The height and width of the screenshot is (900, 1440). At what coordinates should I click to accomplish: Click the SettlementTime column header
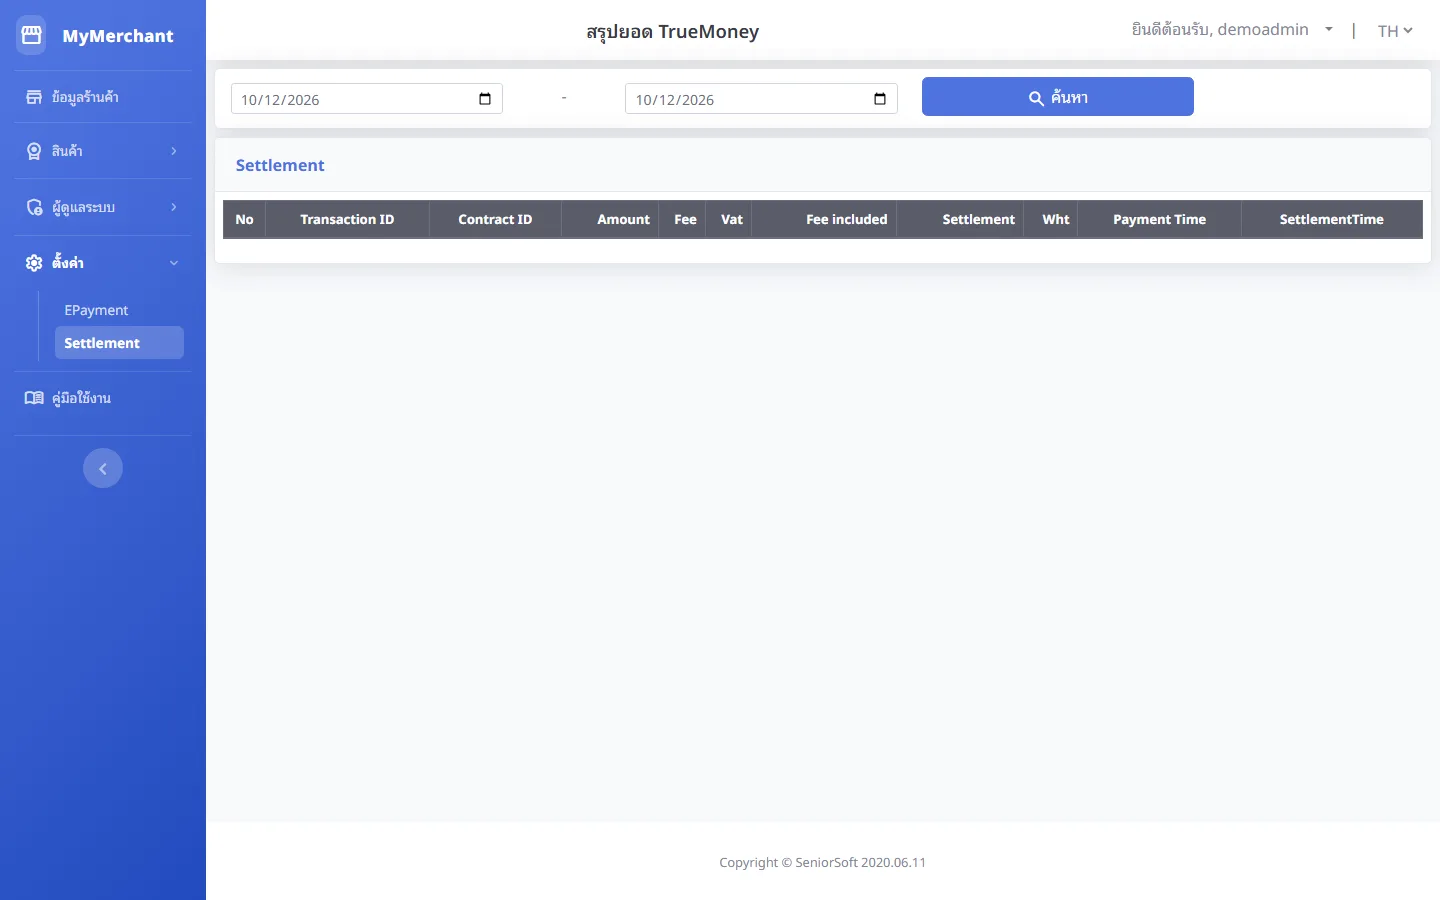pos(1332,219)
